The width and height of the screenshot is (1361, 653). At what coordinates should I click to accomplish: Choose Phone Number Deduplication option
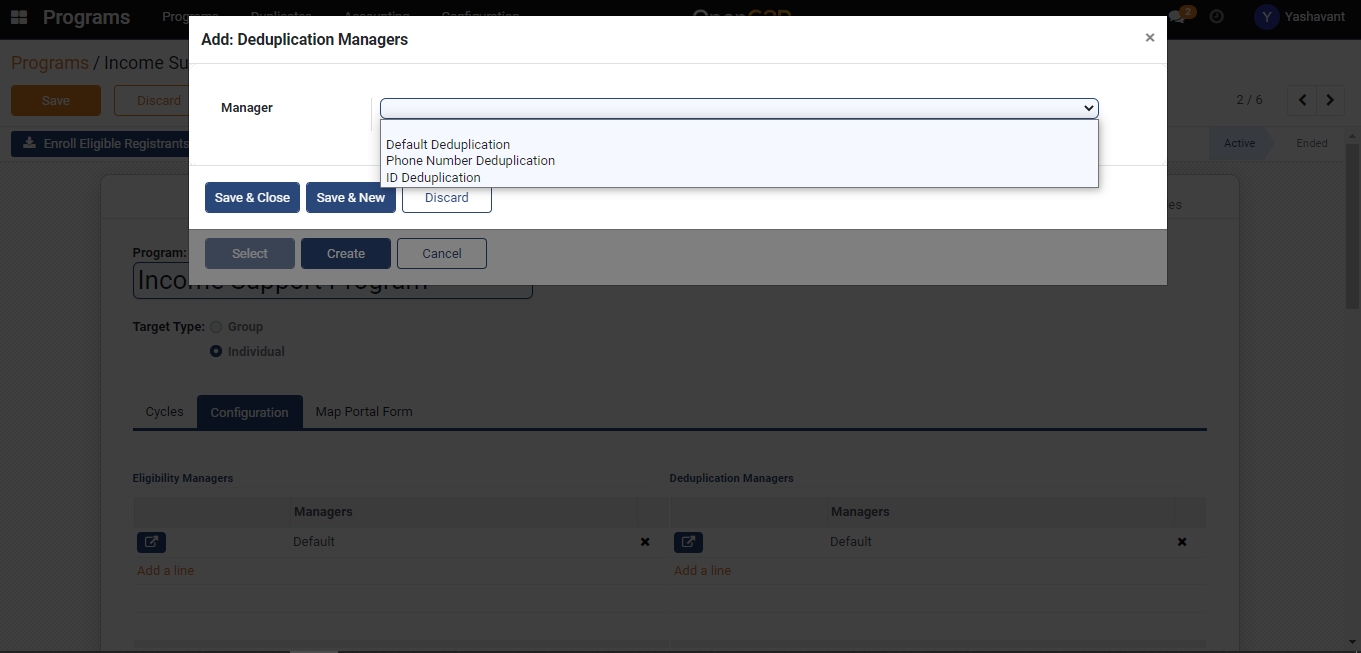point(470,161)
